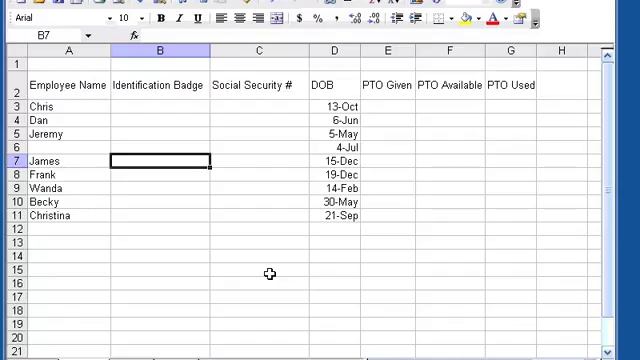Image resolution: width=640 pixels, height=360 pixels.
Task: Click Increase Decimal icon
Action: coord(355,18)
